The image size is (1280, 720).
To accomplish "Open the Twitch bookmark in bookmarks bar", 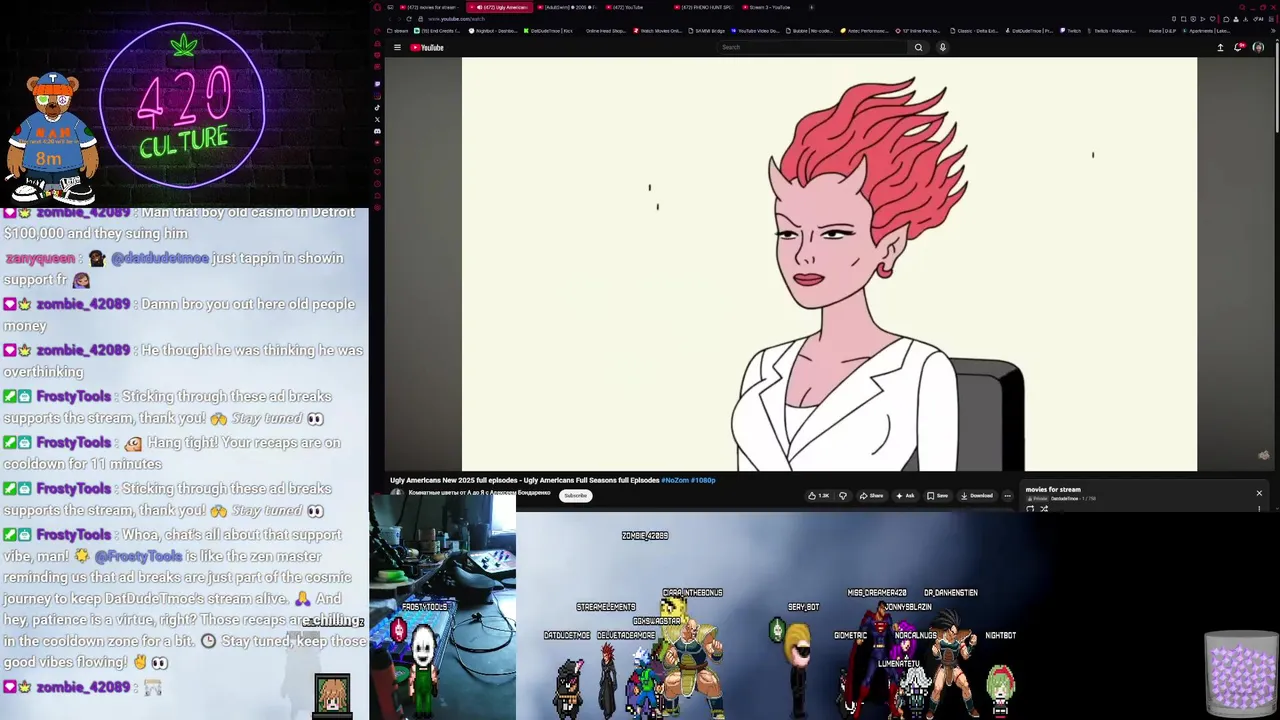I will 1071,31.
